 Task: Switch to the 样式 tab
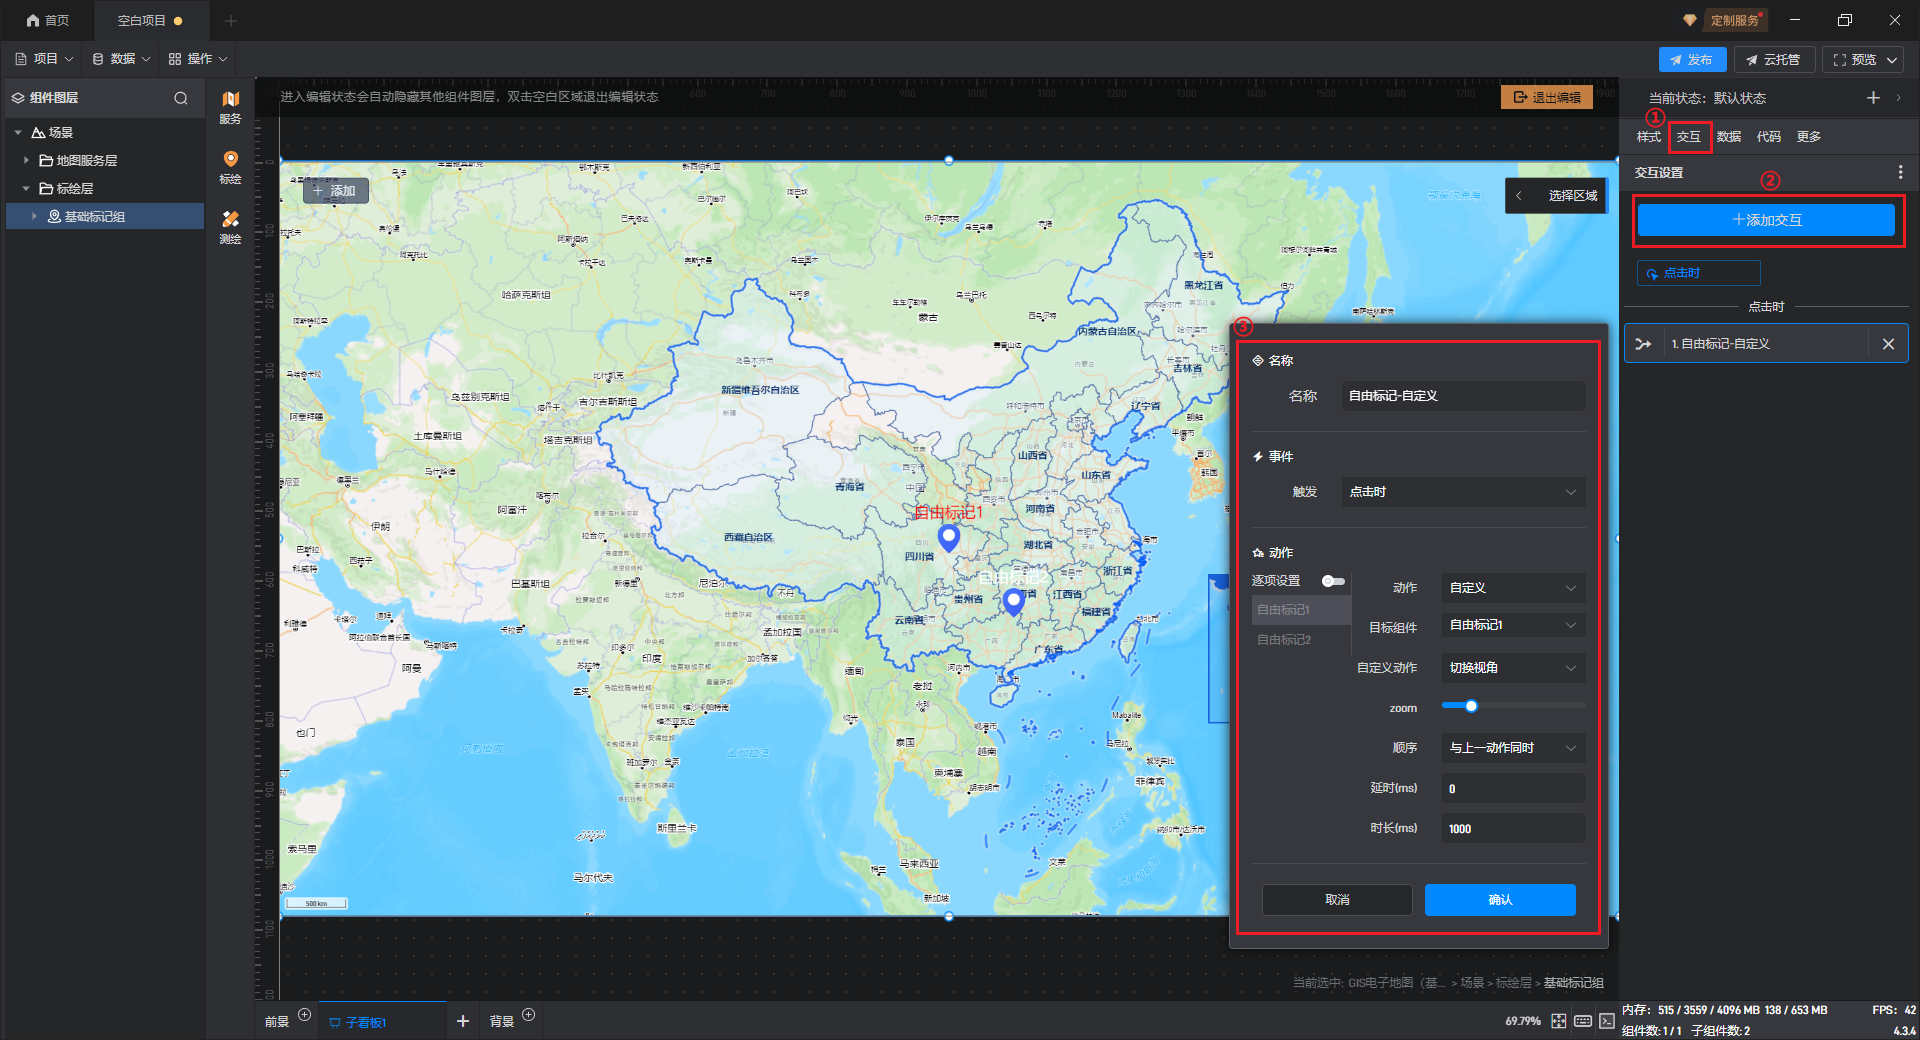click(1648, 137)
